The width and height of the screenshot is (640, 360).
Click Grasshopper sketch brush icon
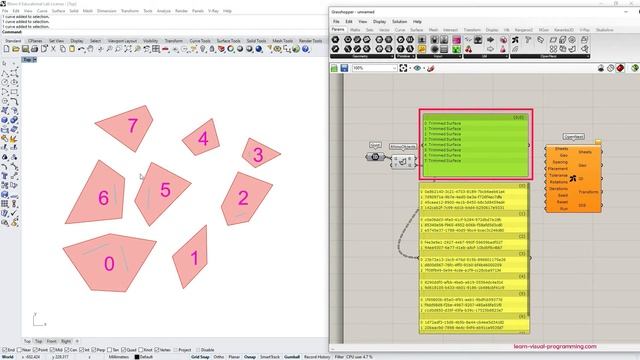[x=430, y=68]
